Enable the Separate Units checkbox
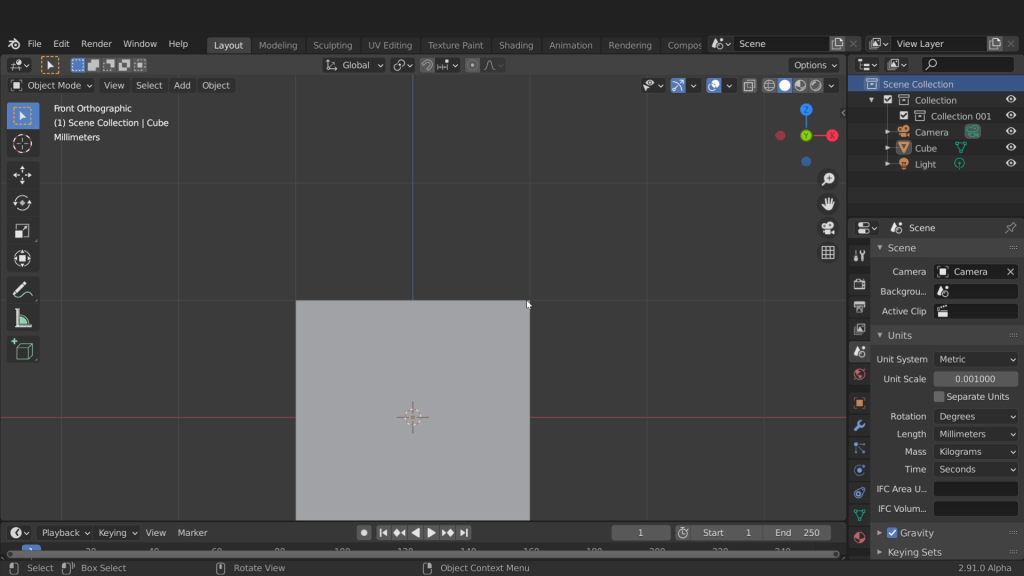This screenshot has width=1024, height=576. (939, 397)
